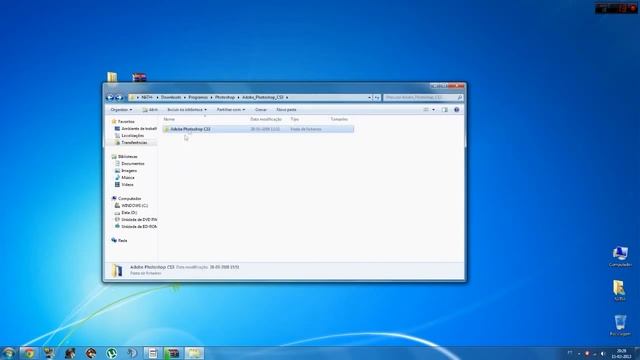Open the Partilhar com dropdown
Image resolution: width=640 pixels, height=360 pixels.
point(231,110)
